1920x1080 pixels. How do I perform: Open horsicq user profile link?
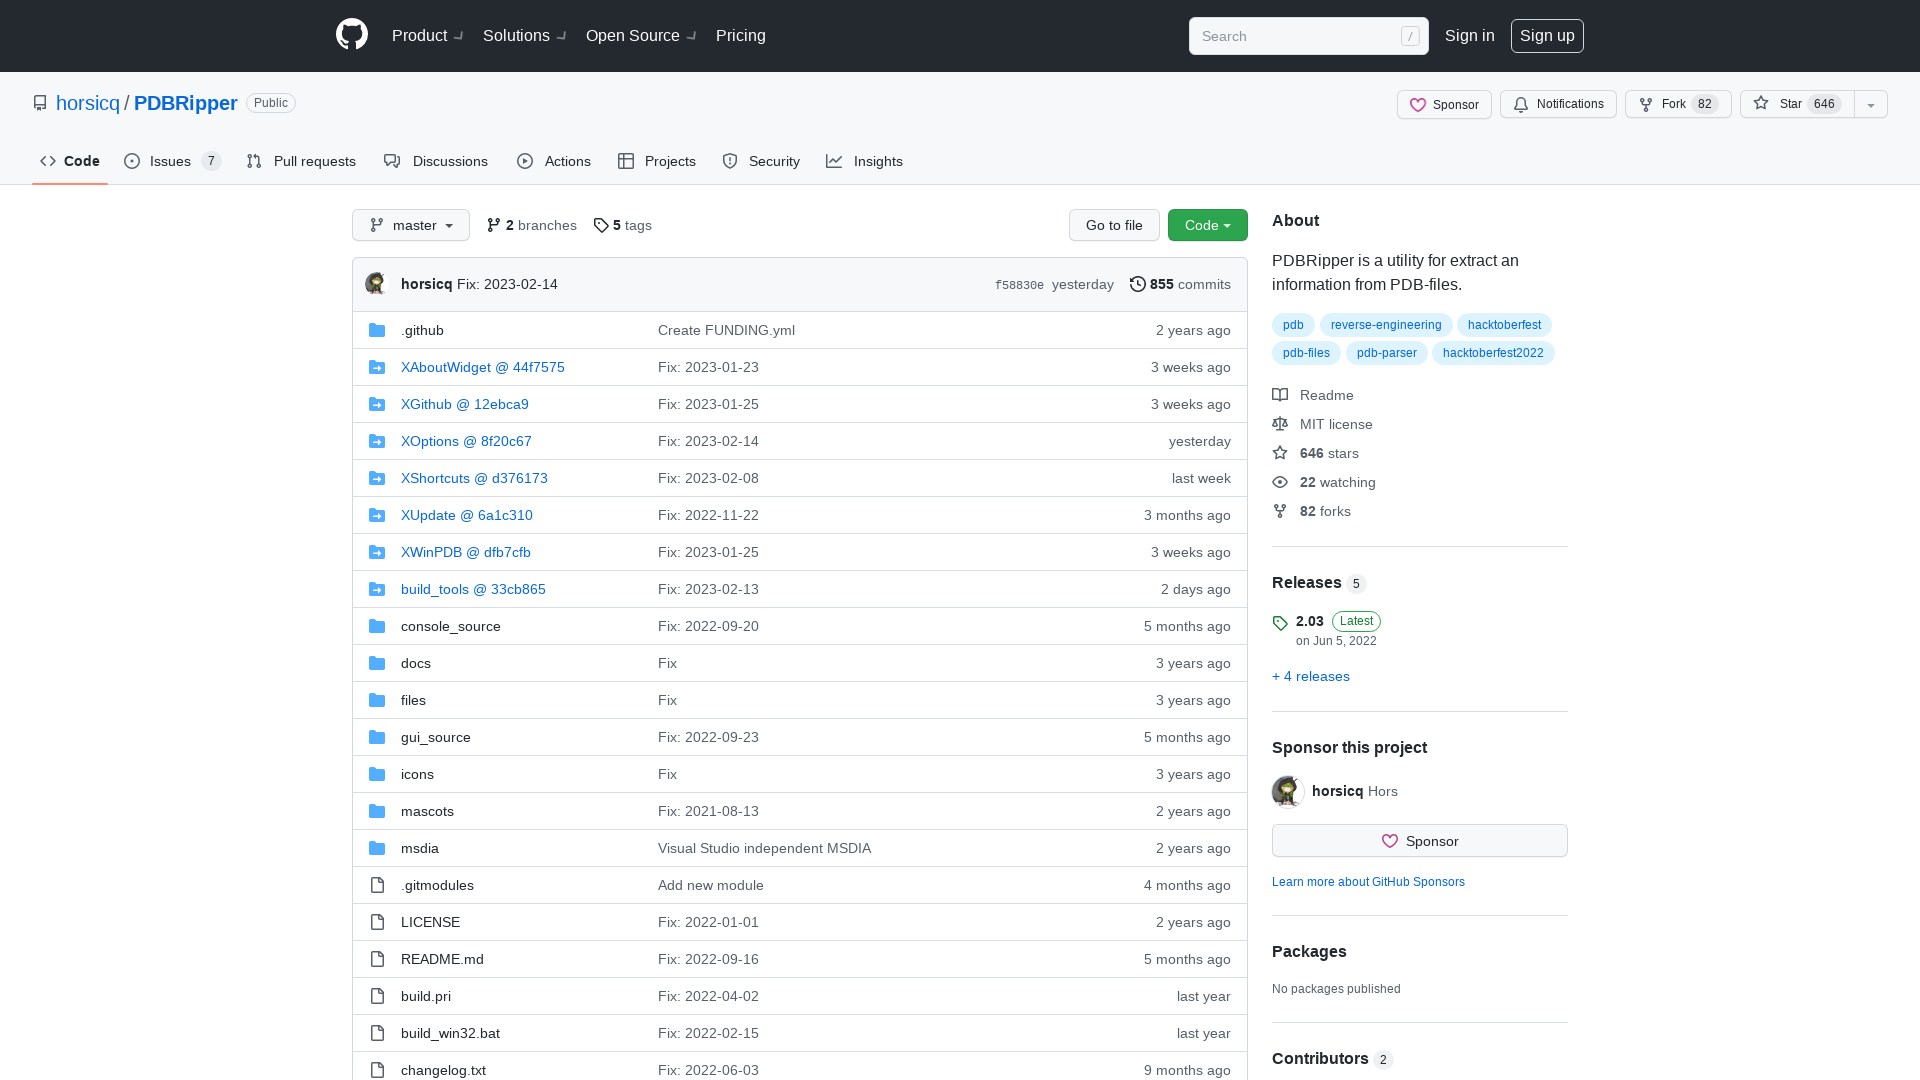pos(88,103)
